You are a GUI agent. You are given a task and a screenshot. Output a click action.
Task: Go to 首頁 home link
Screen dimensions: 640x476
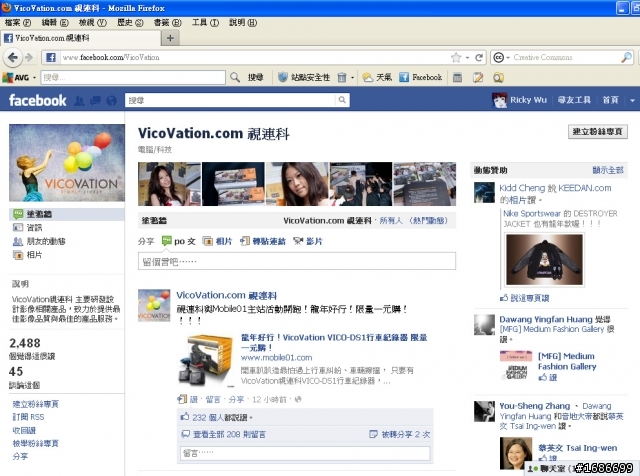[611, 100]
